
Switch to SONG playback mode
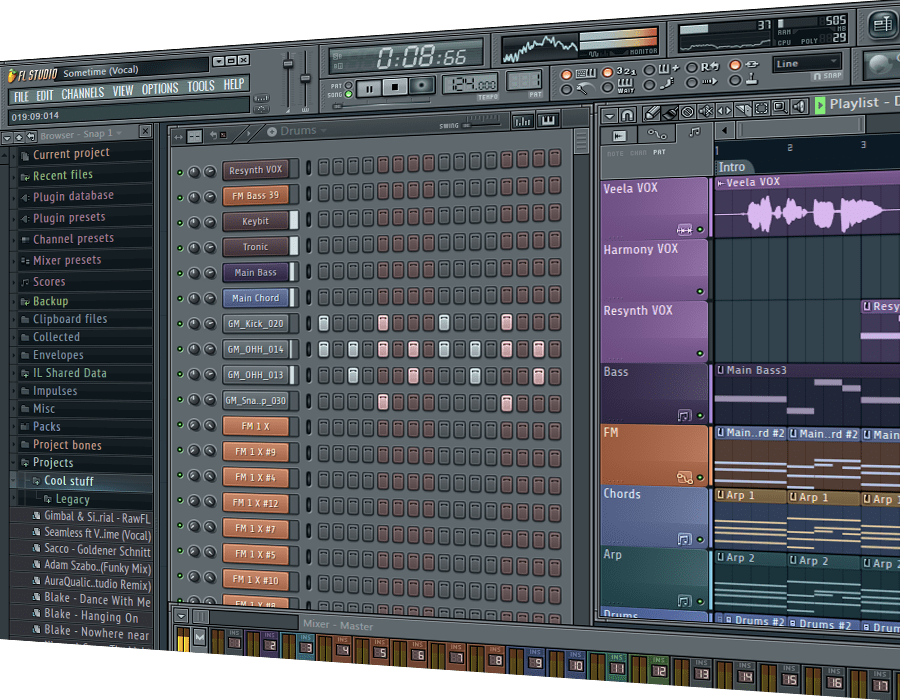pos(348,94)
